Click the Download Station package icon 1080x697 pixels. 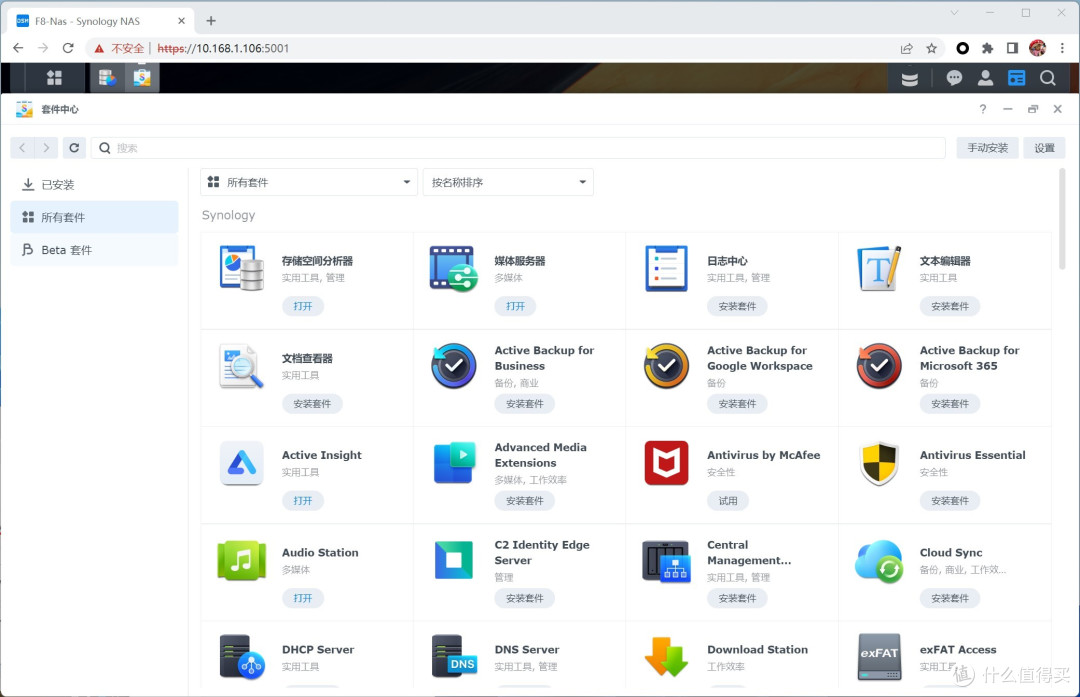666,656
